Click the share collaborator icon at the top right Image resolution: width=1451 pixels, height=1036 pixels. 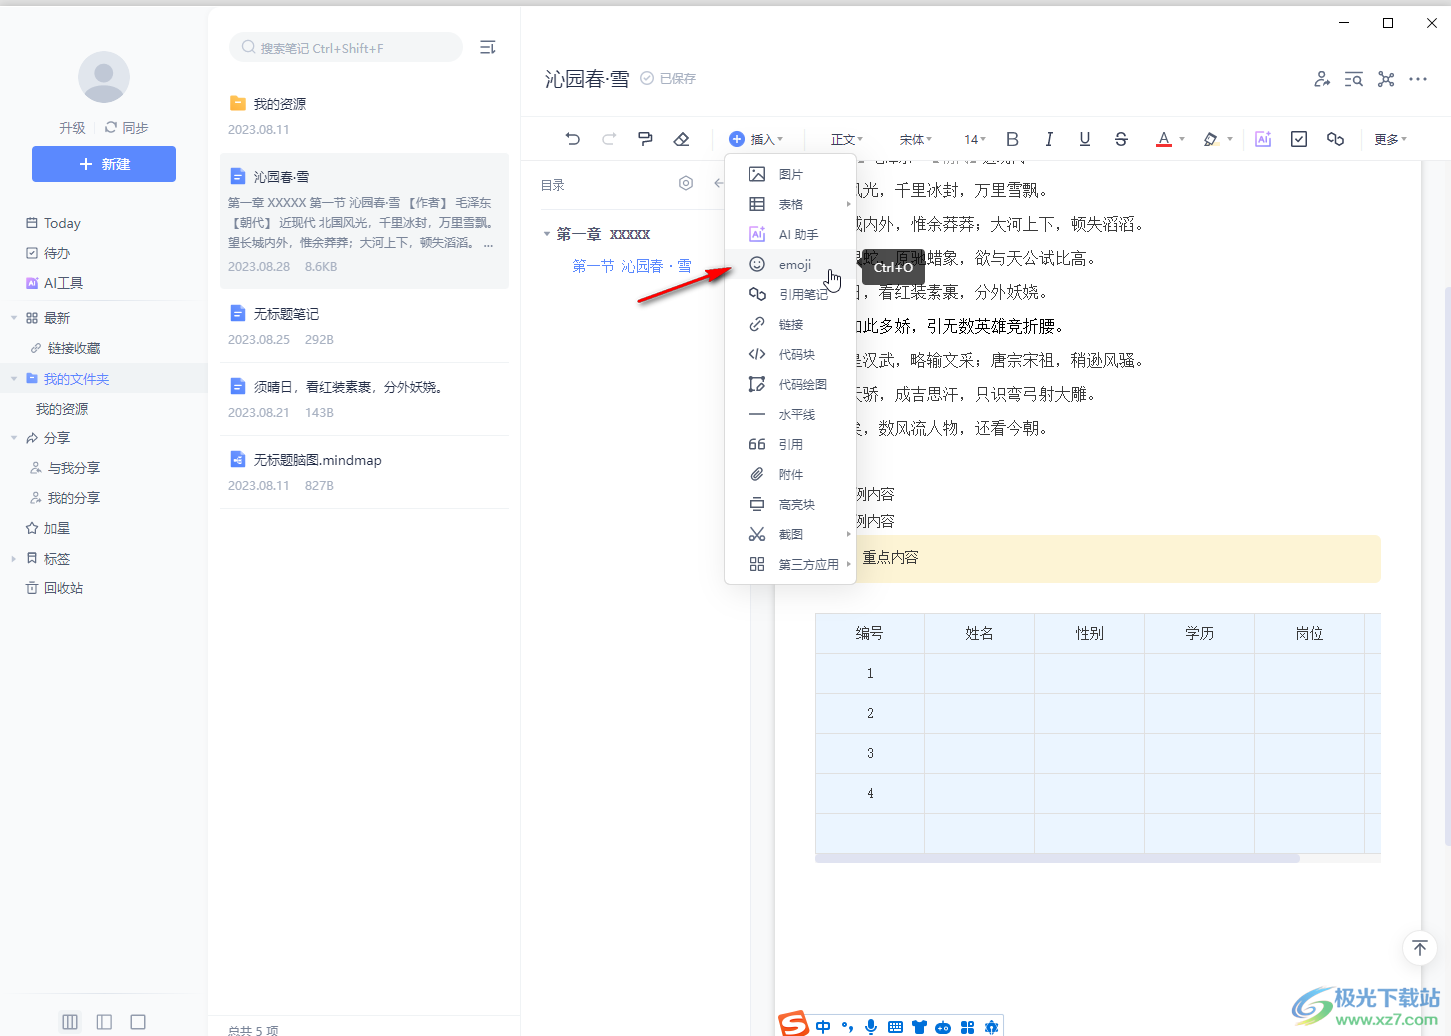click(x=1322, y=79)
